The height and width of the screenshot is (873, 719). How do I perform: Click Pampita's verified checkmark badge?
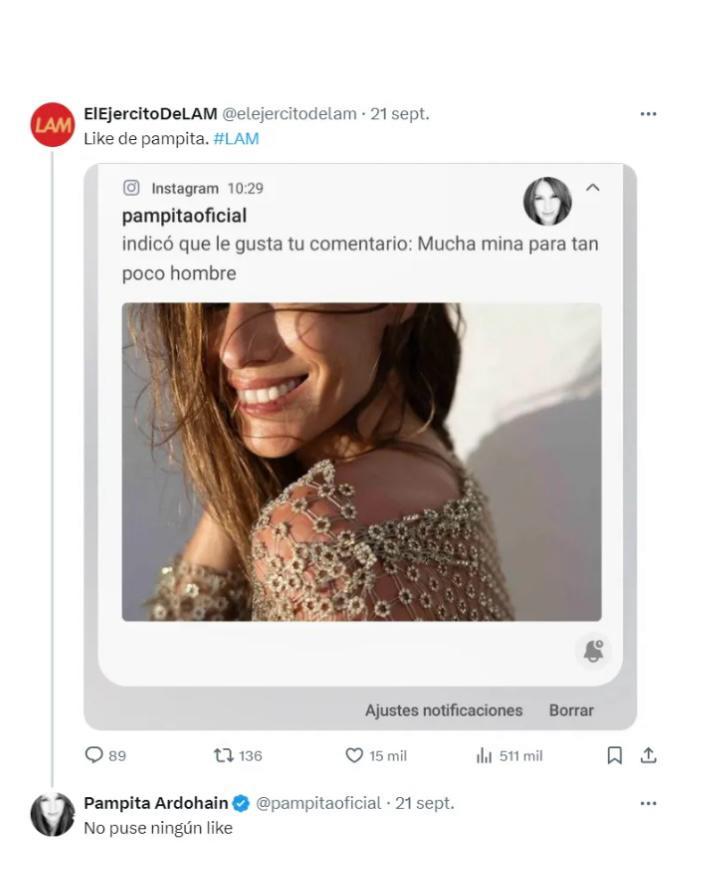240,800
